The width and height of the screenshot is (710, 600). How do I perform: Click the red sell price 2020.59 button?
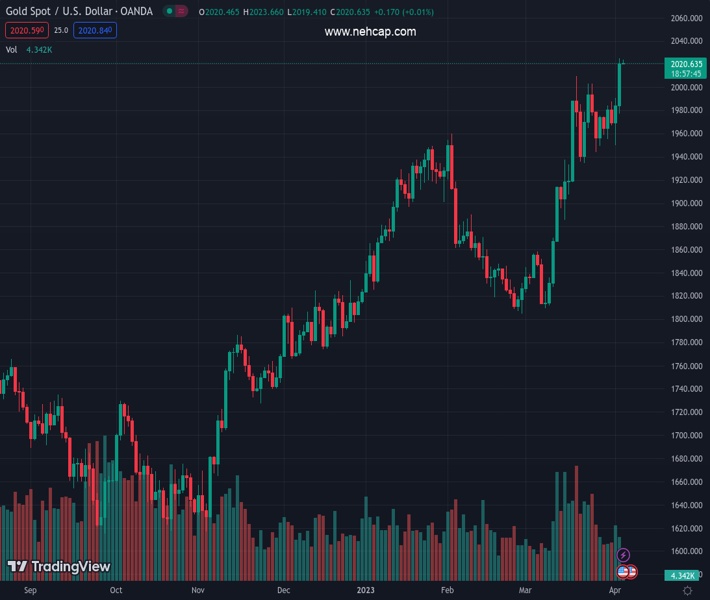click(x=25, y=31)
